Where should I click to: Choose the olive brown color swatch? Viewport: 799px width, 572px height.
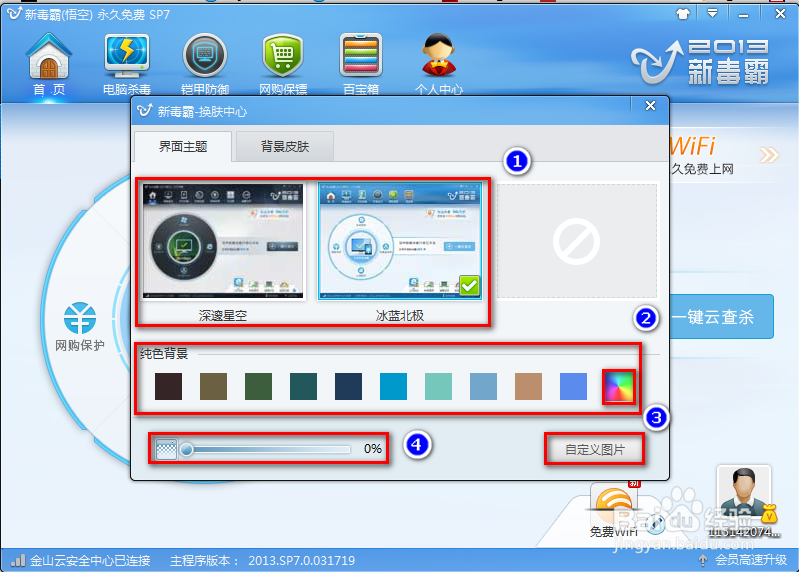coord(214,386)
